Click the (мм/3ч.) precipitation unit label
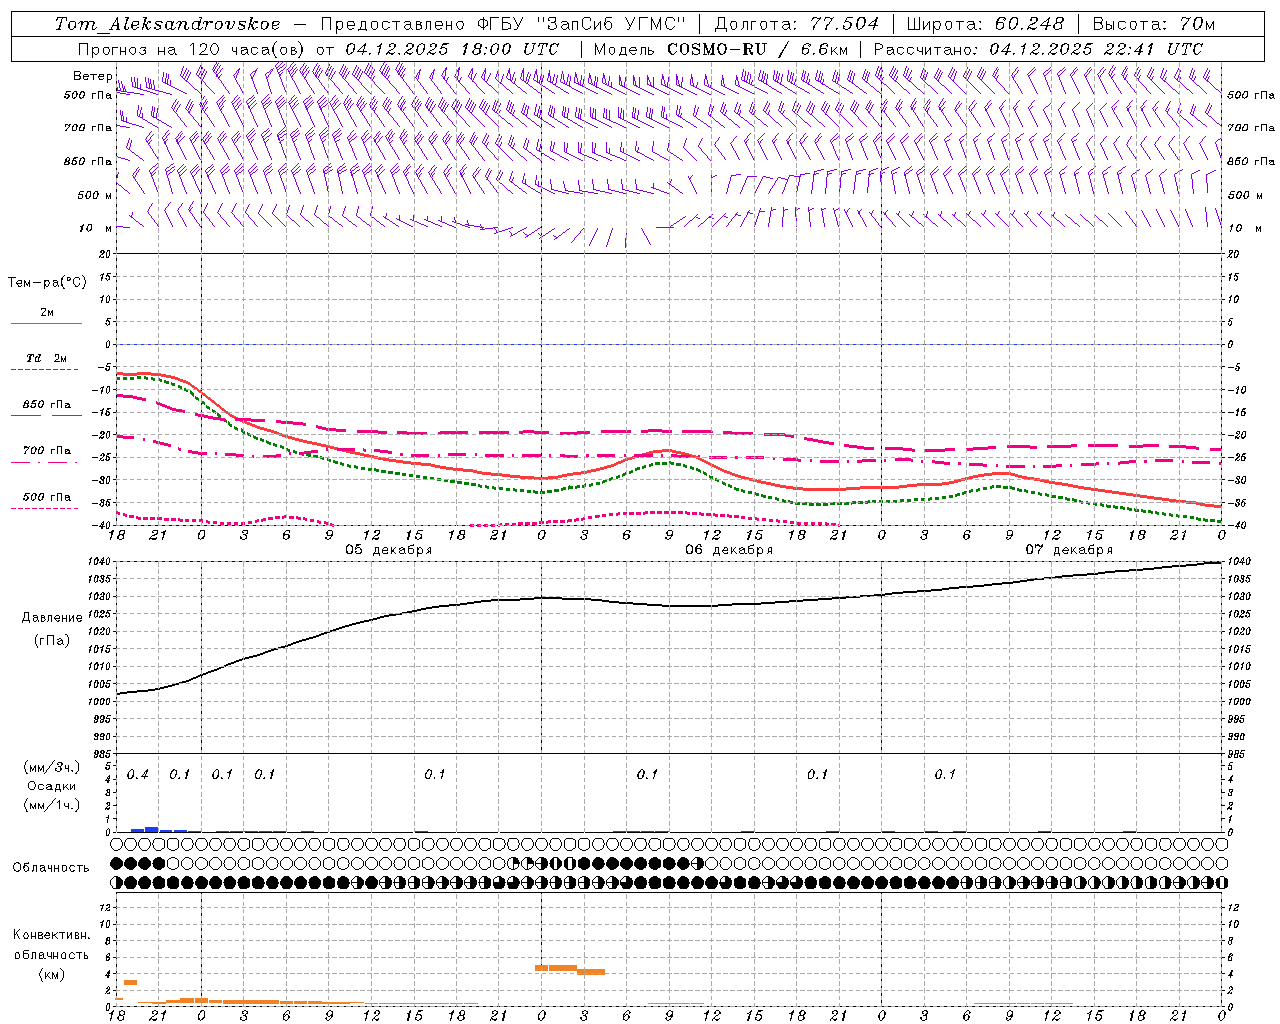This screenshot has height=1024, width=1280. pyautogui.click(x=52, y=768)
